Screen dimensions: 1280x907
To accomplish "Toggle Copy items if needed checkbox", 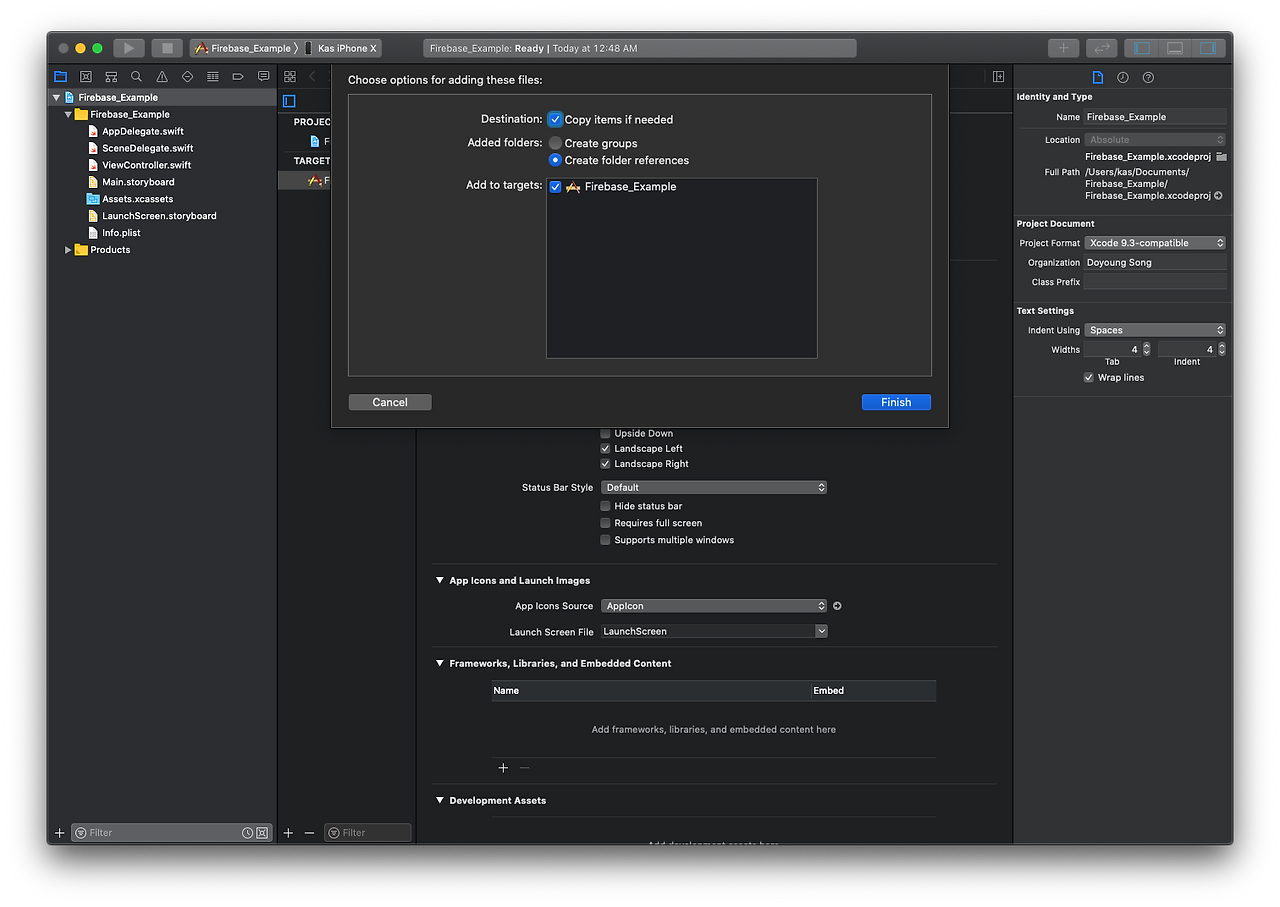I will click(x=555, y=119).
